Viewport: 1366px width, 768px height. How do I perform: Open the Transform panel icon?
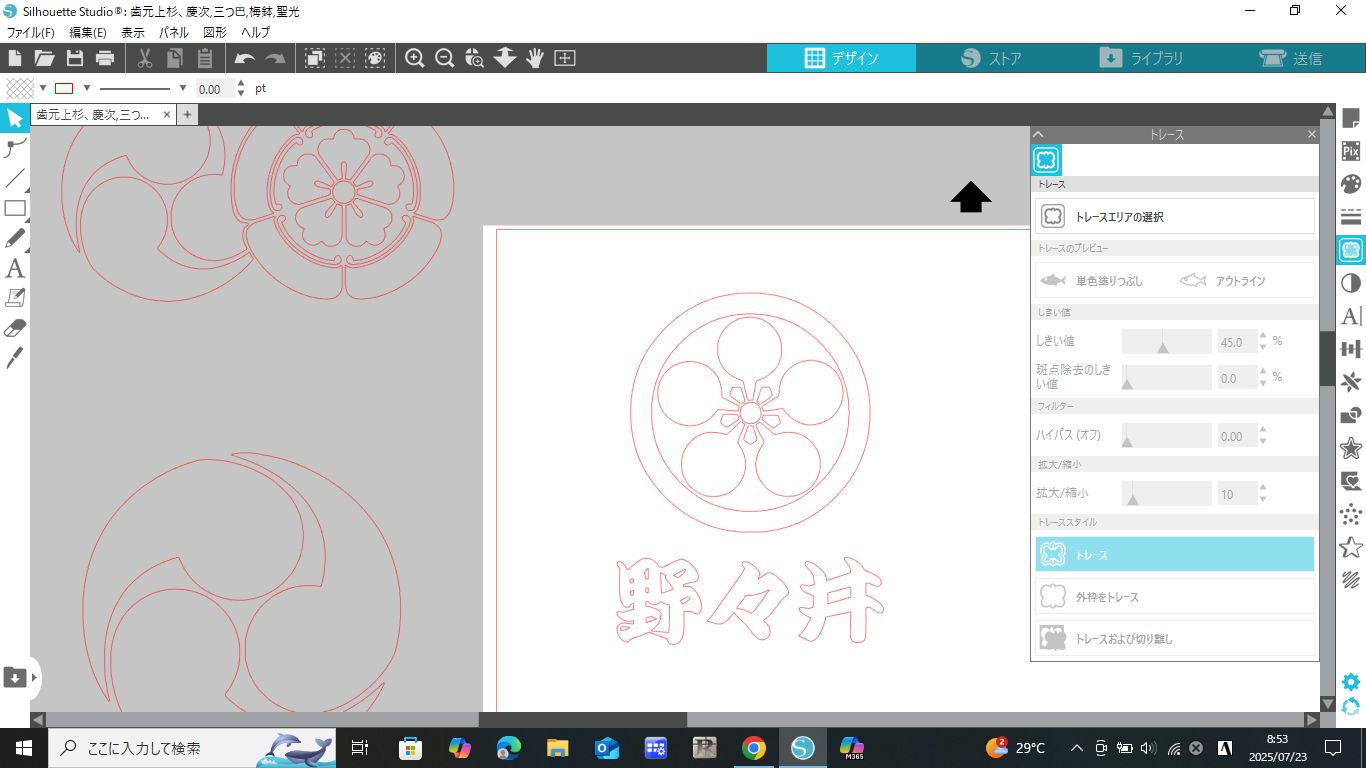point(1351,348)
